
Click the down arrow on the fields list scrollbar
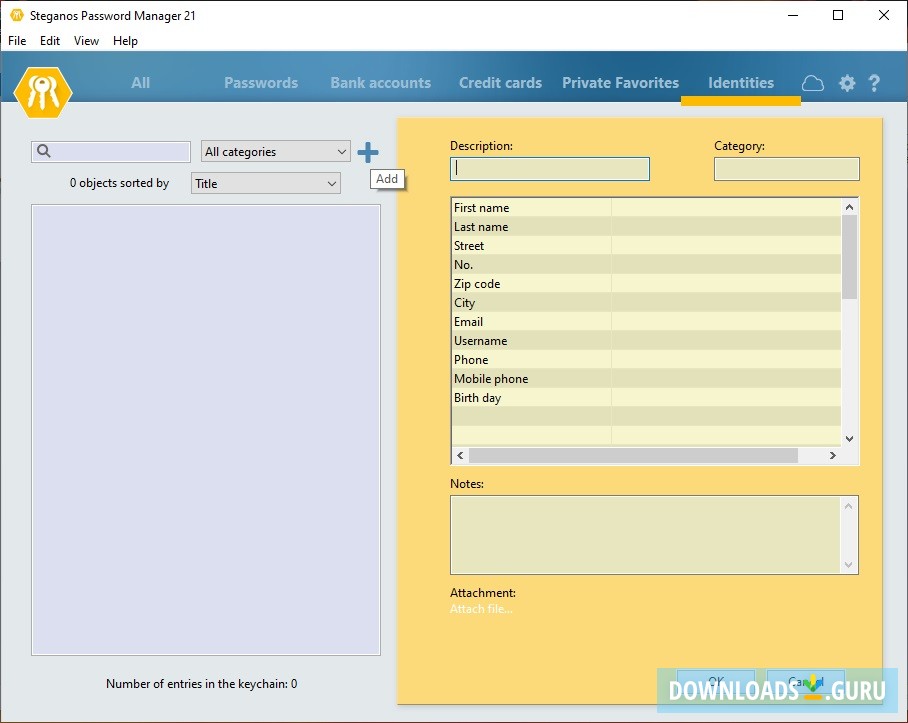click(850, 438)
